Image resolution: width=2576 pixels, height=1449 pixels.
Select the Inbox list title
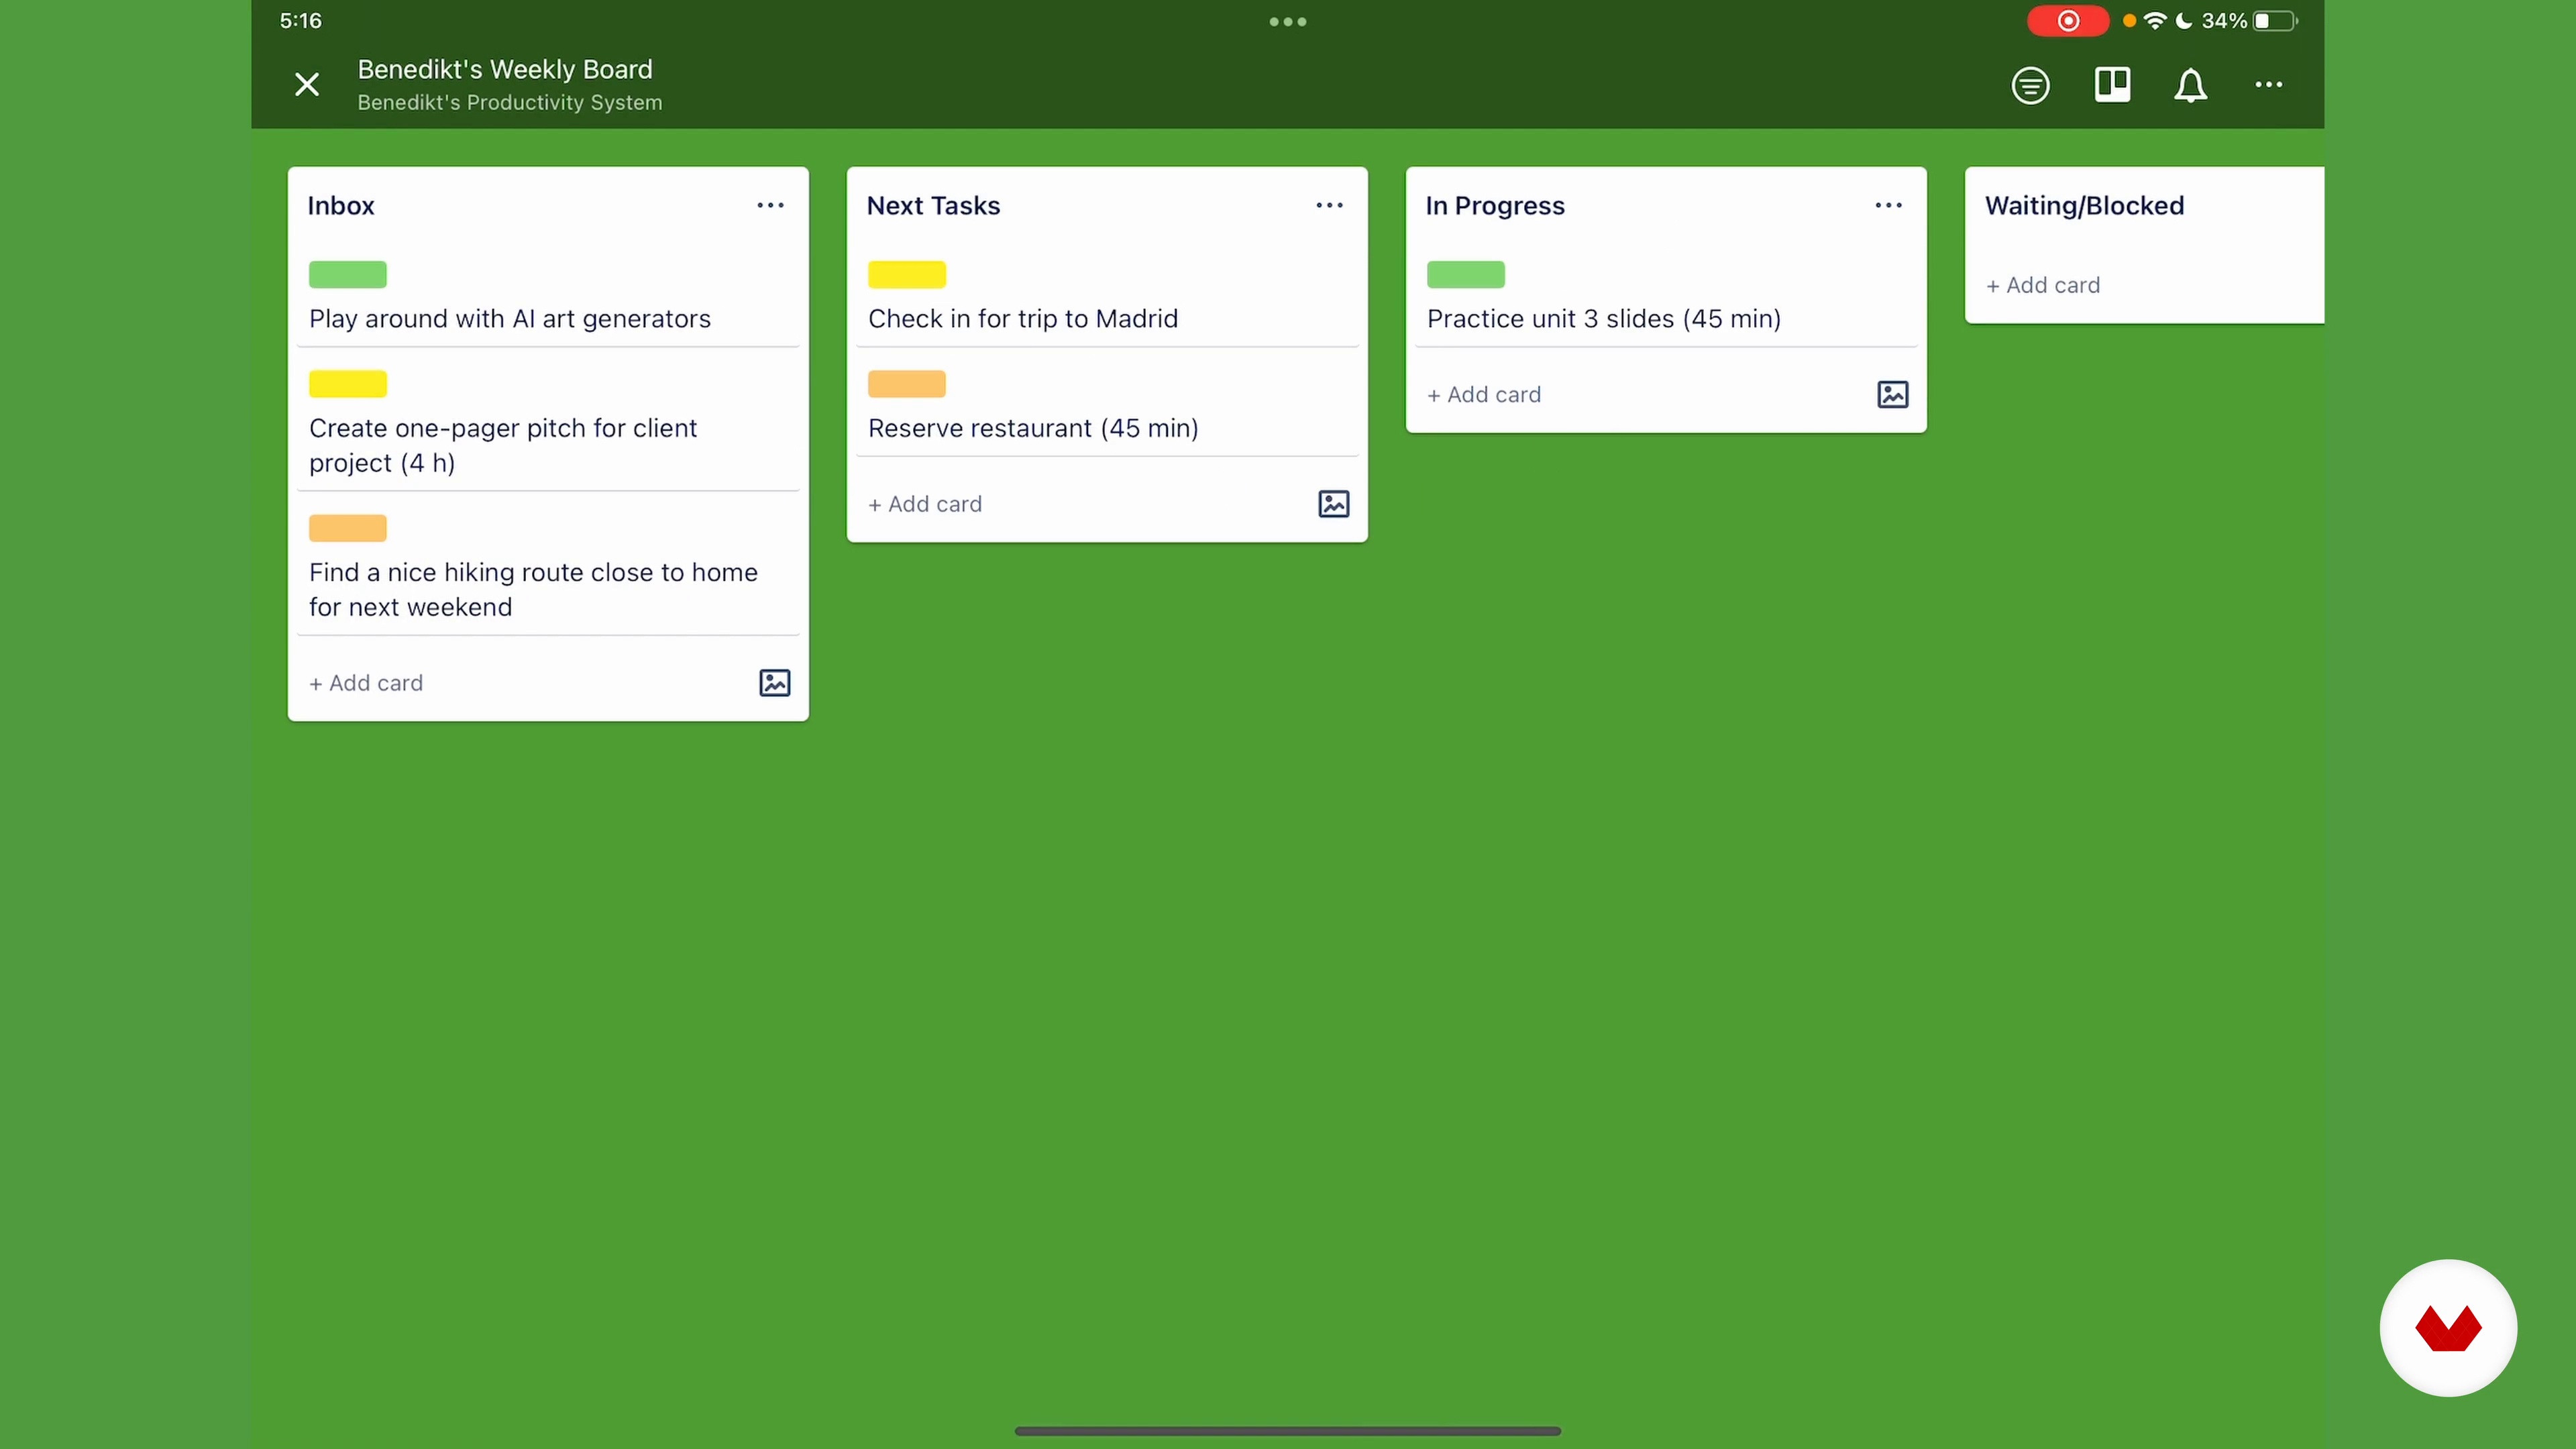coord(341,205)
